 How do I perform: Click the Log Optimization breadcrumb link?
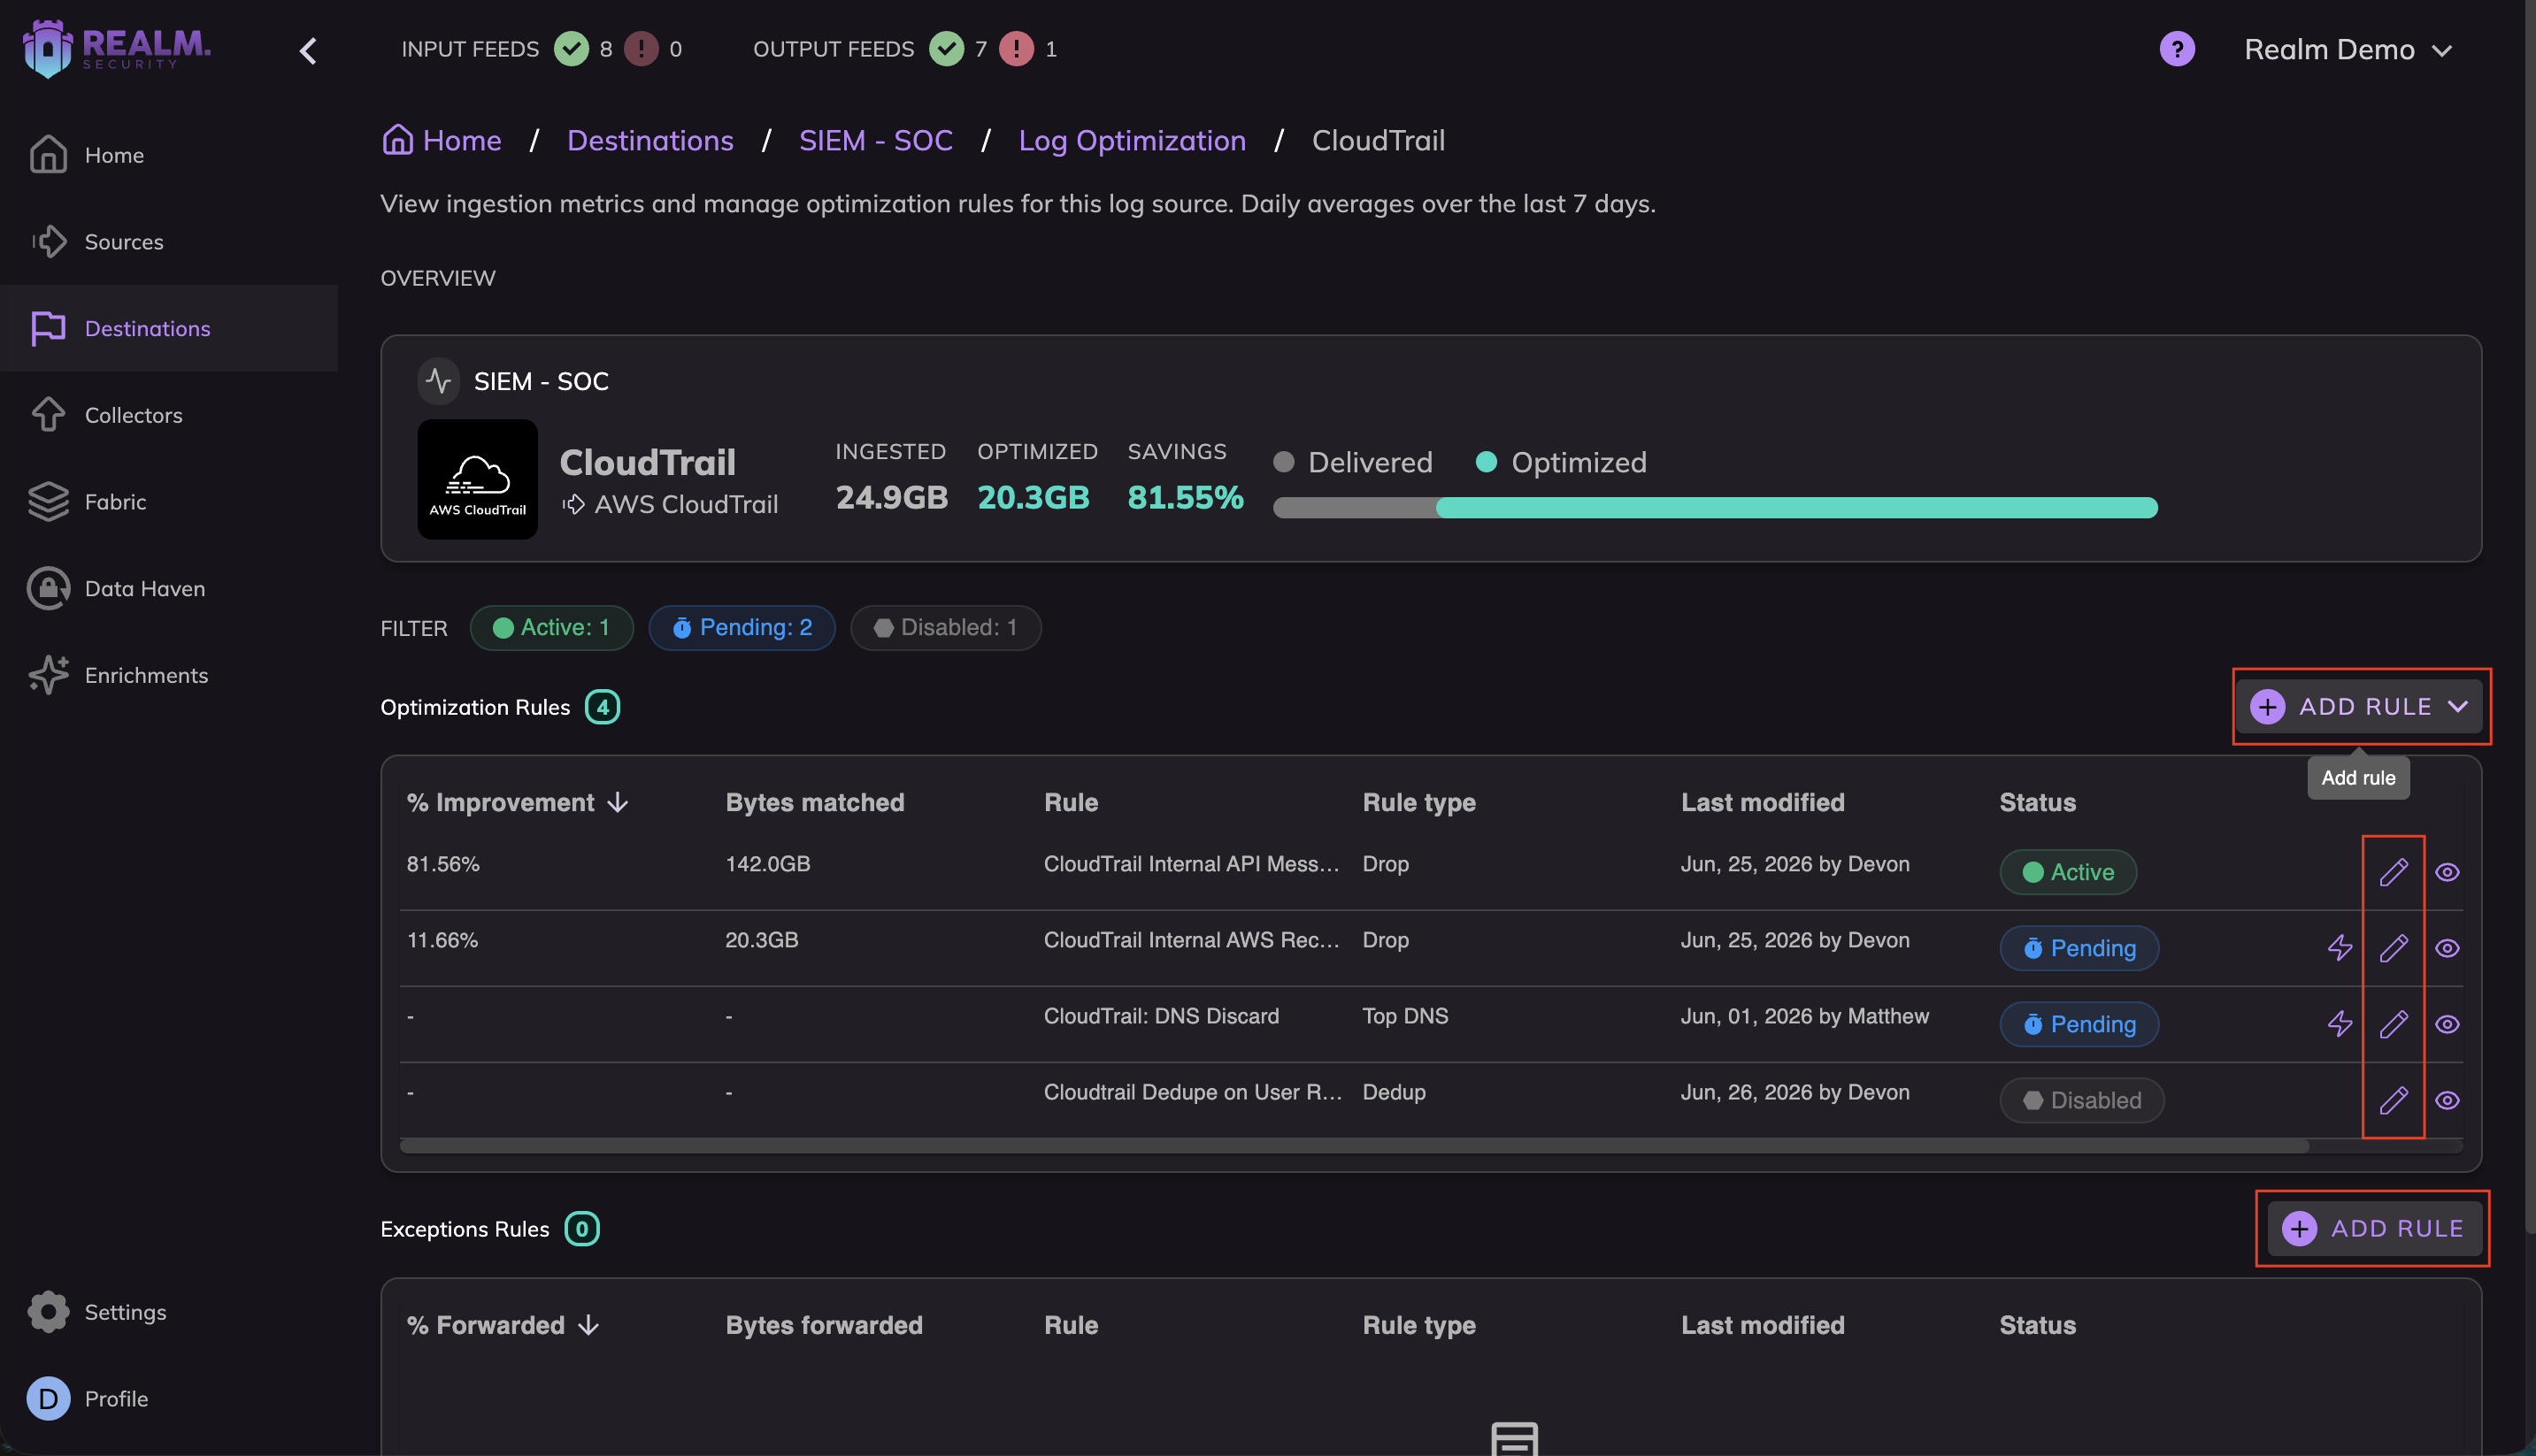(1131, 140)
